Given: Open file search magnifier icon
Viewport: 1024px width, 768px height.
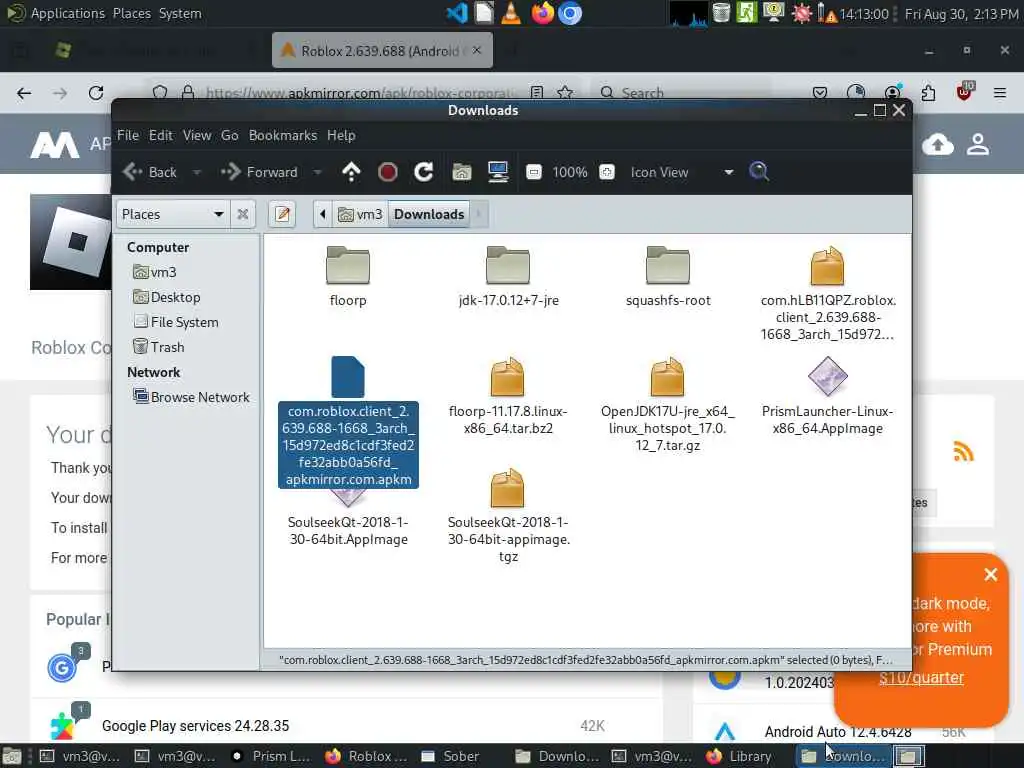Looking at the screenshot, I should click(759, 172).
